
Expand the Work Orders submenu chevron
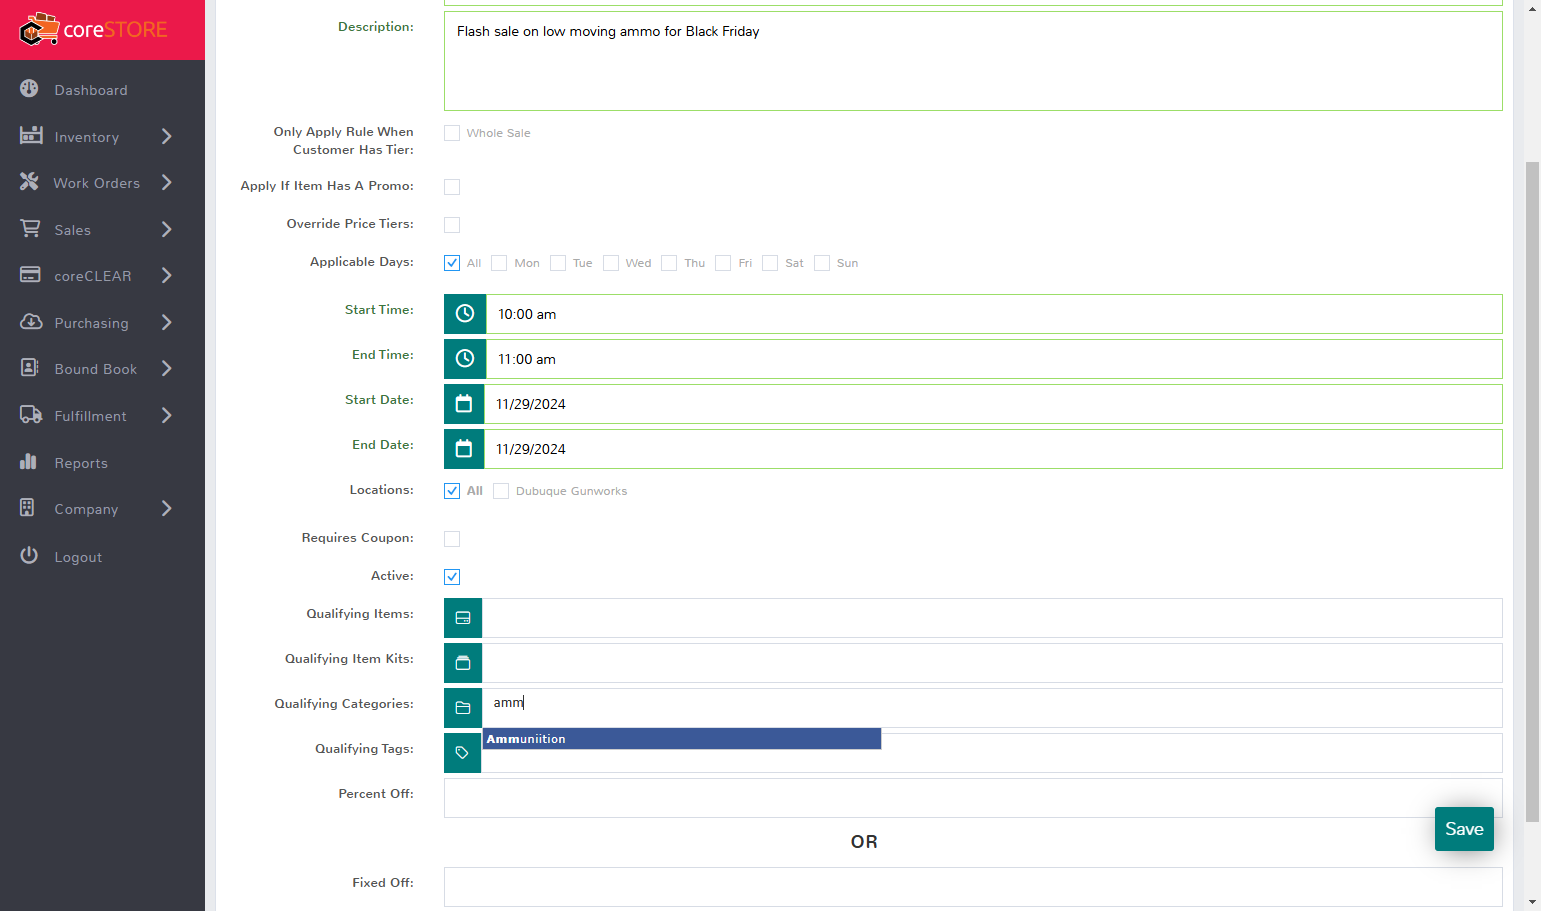tap(167, 182)
